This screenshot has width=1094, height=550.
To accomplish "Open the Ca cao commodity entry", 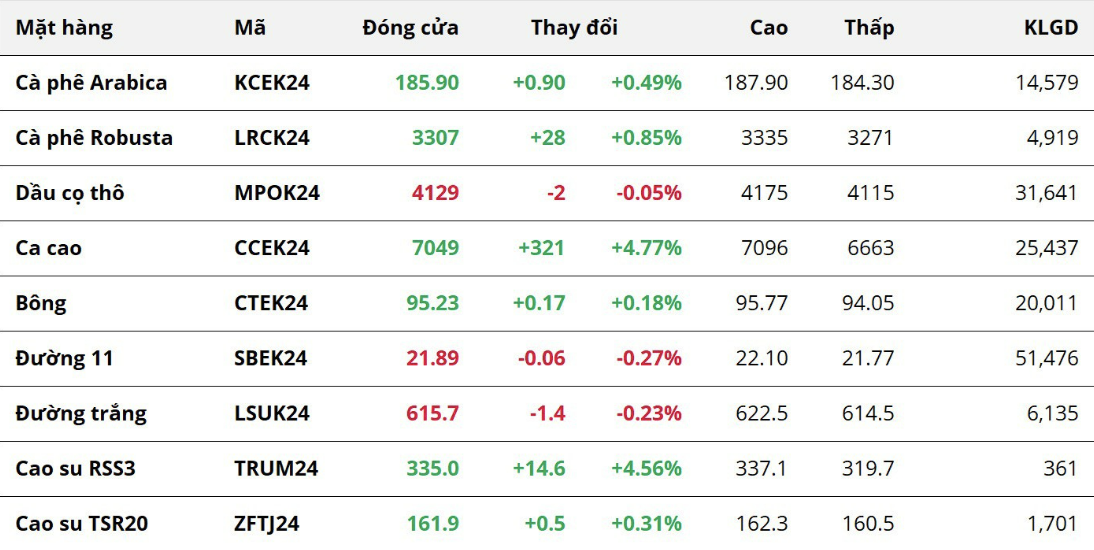I will point(49,248).
